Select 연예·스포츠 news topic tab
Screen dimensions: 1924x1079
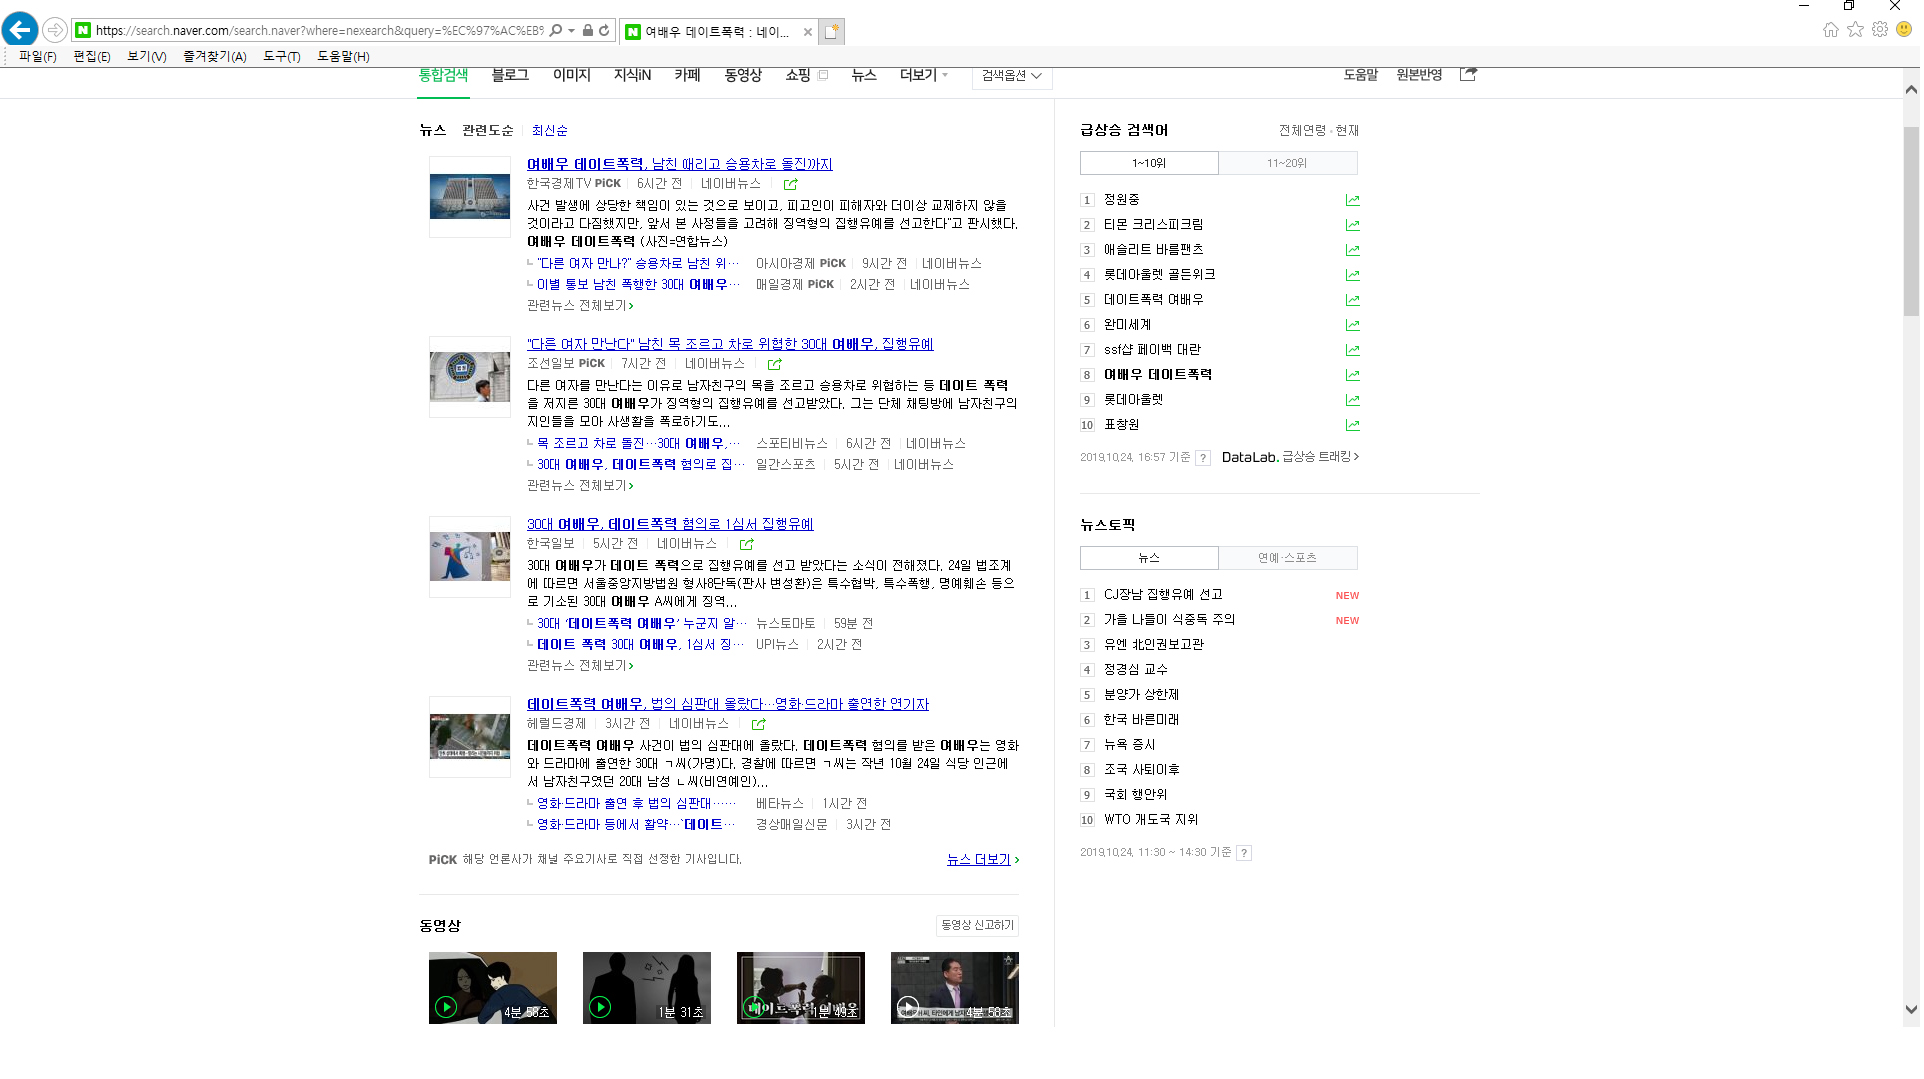1288,558
